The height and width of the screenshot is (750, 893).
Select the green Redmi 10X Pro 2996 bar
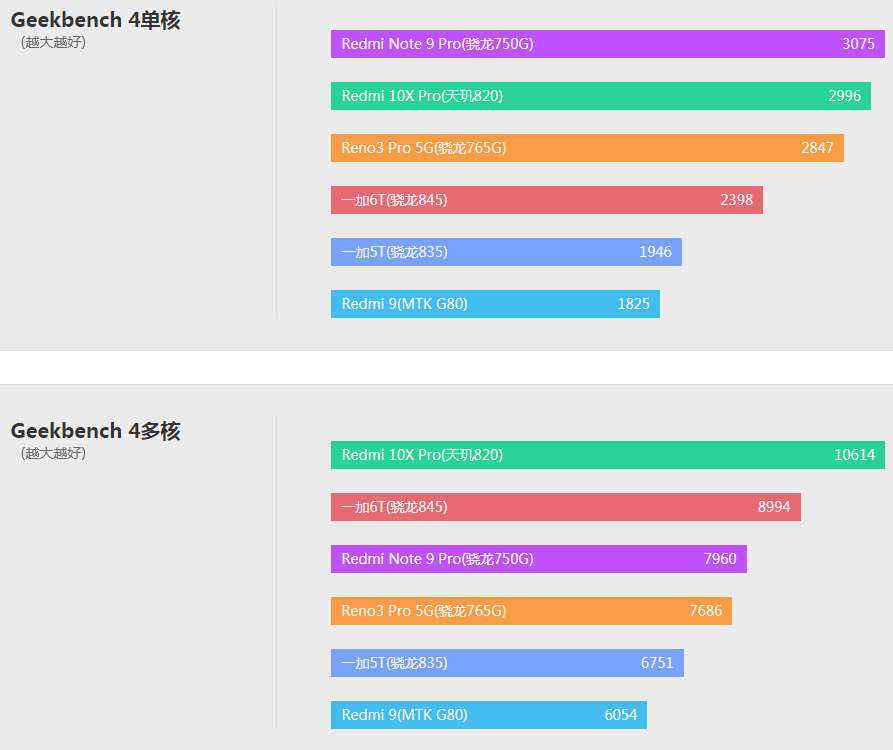(601, 96)
